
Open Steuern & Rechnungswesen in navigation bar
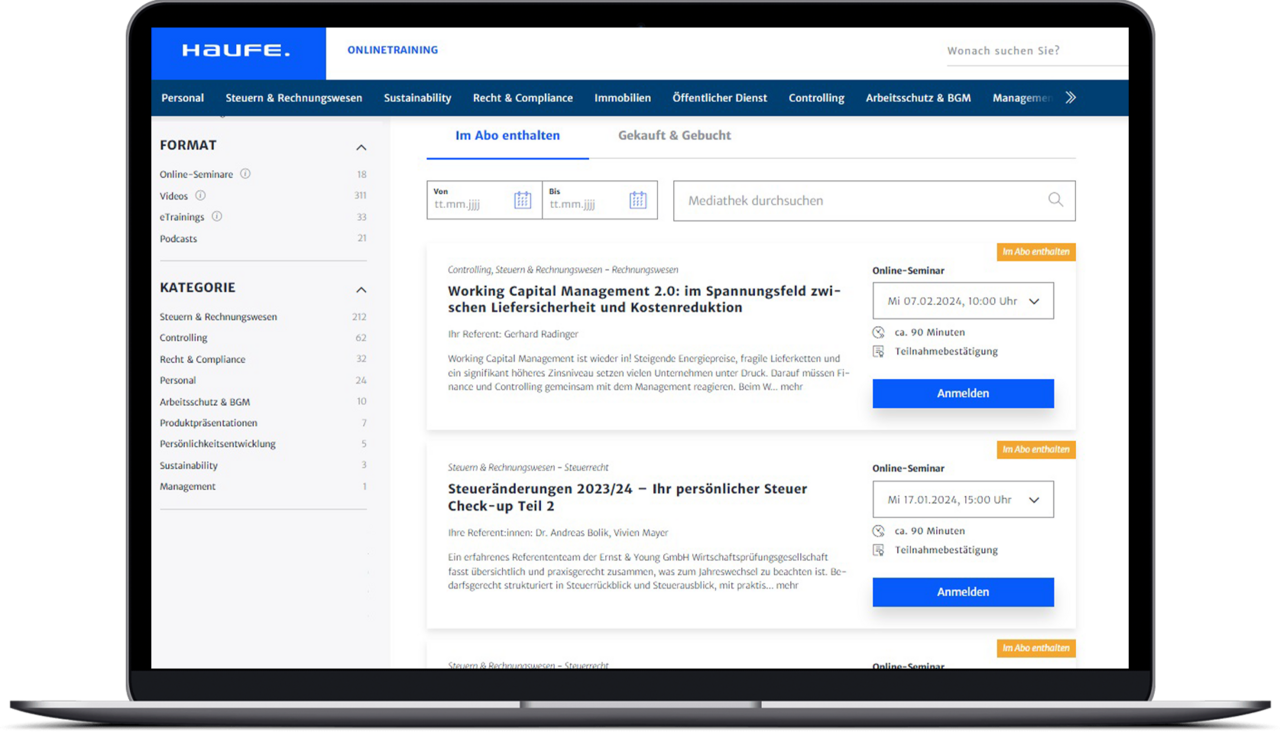tap(293, 98)
